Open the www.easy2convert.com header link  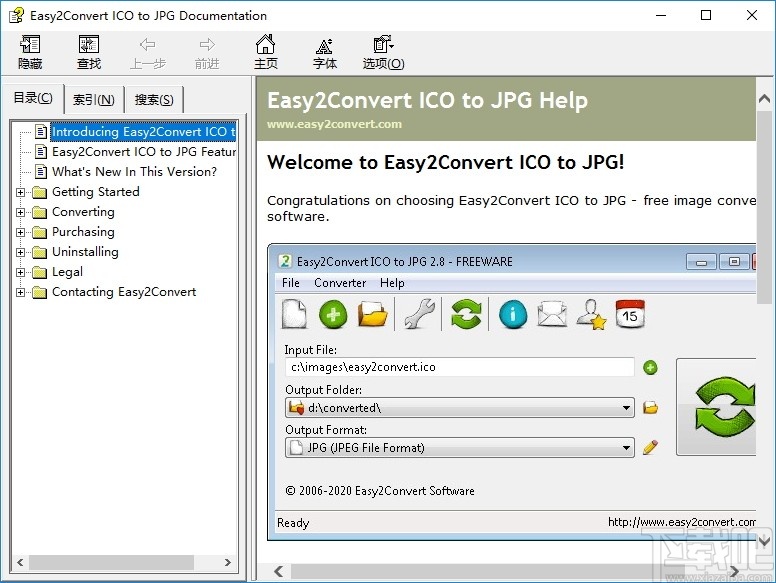pyautogui.click(x=335, y=124)
